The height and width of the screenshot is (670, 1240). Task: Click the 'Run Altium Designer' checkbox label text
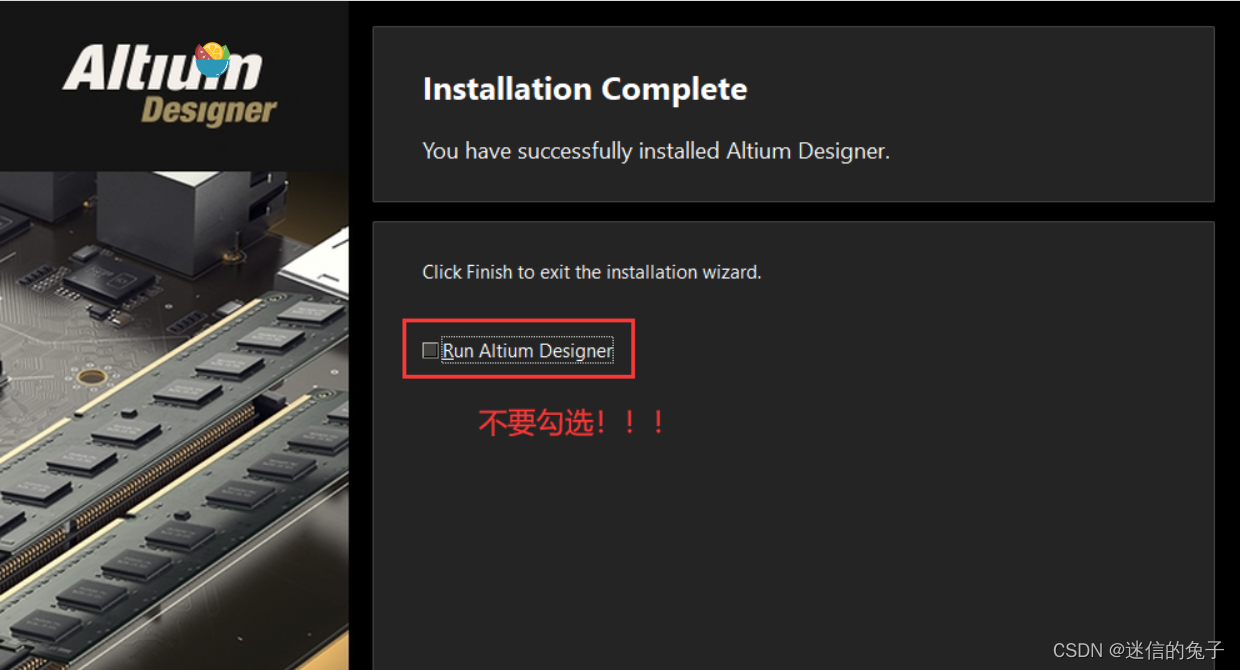[528, 351]
